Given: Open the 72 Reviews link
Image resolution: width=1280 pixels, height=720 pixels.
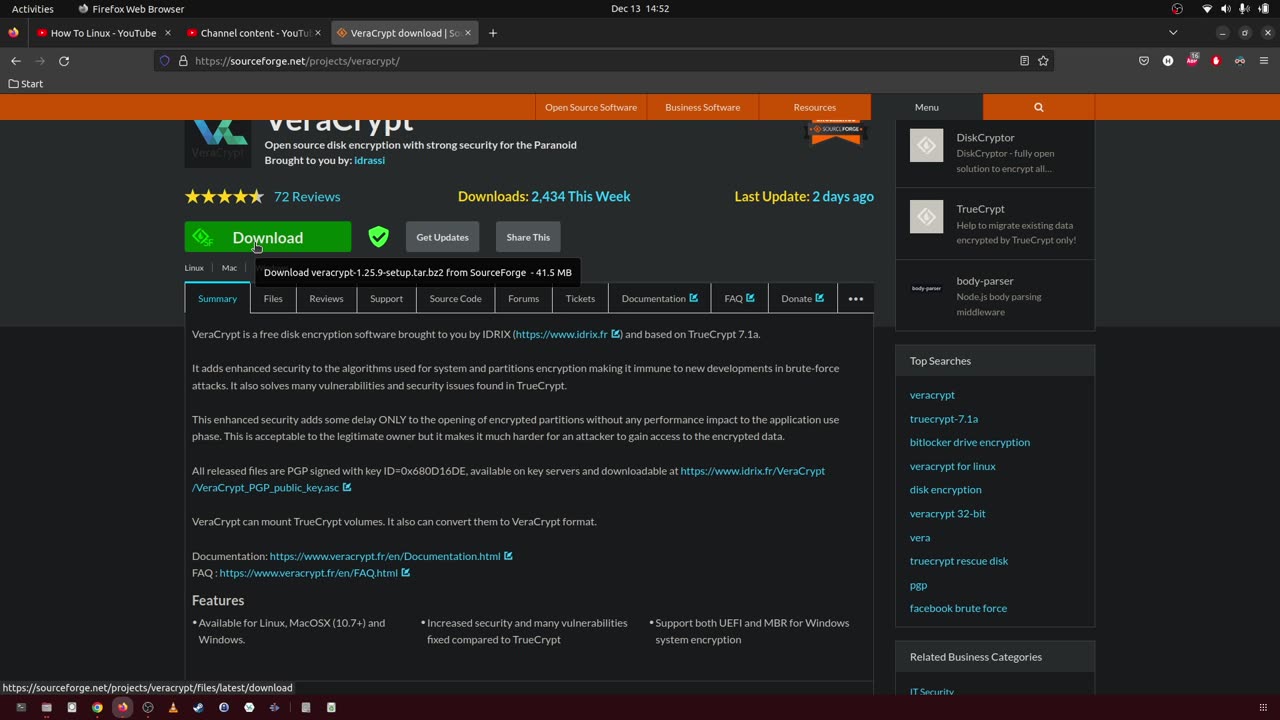Looking at the screenshot, I should coord(307,196).
